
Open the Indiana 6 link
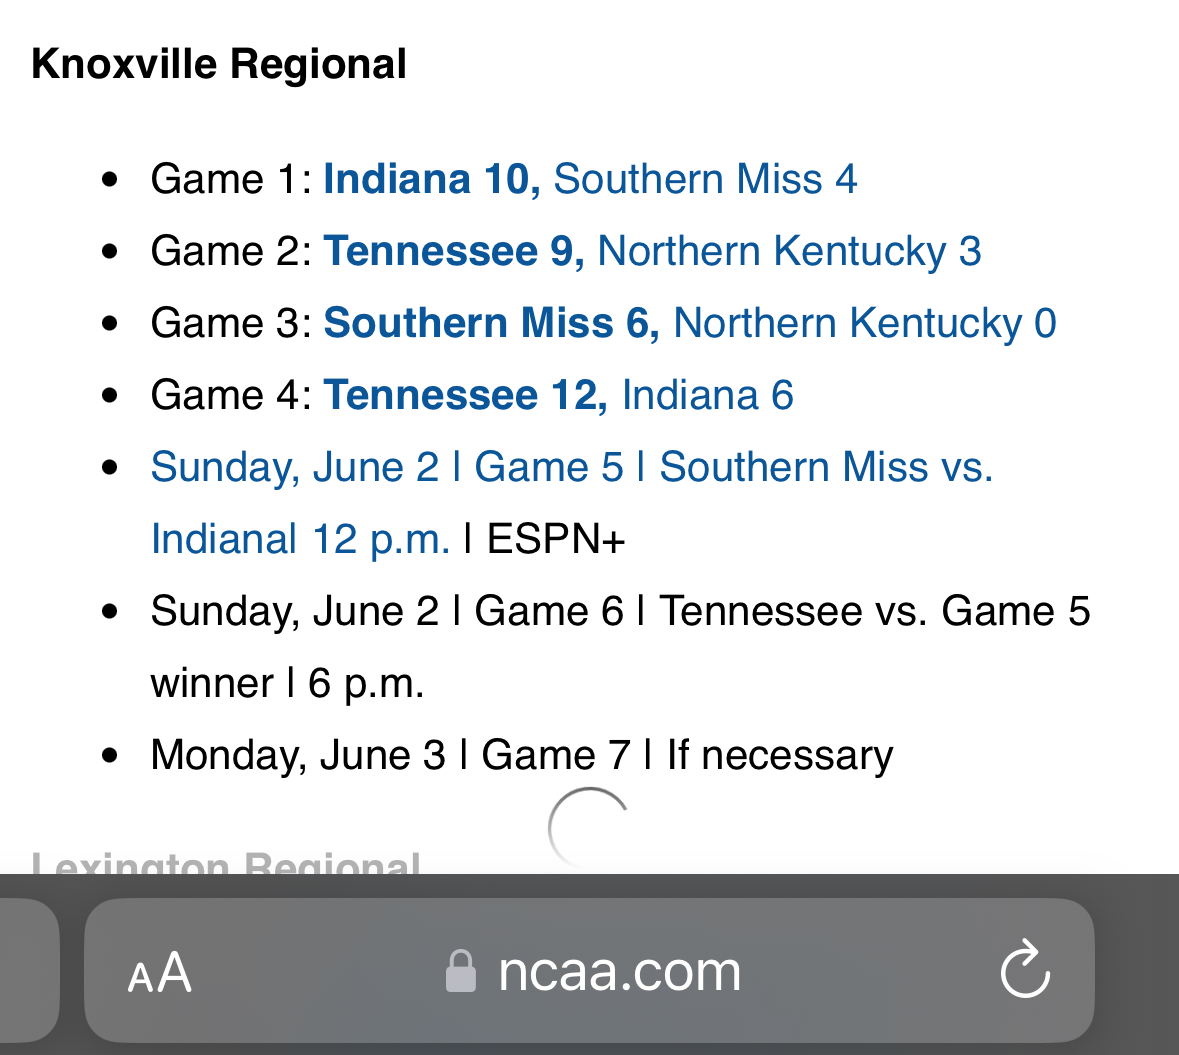click(708, 395)
